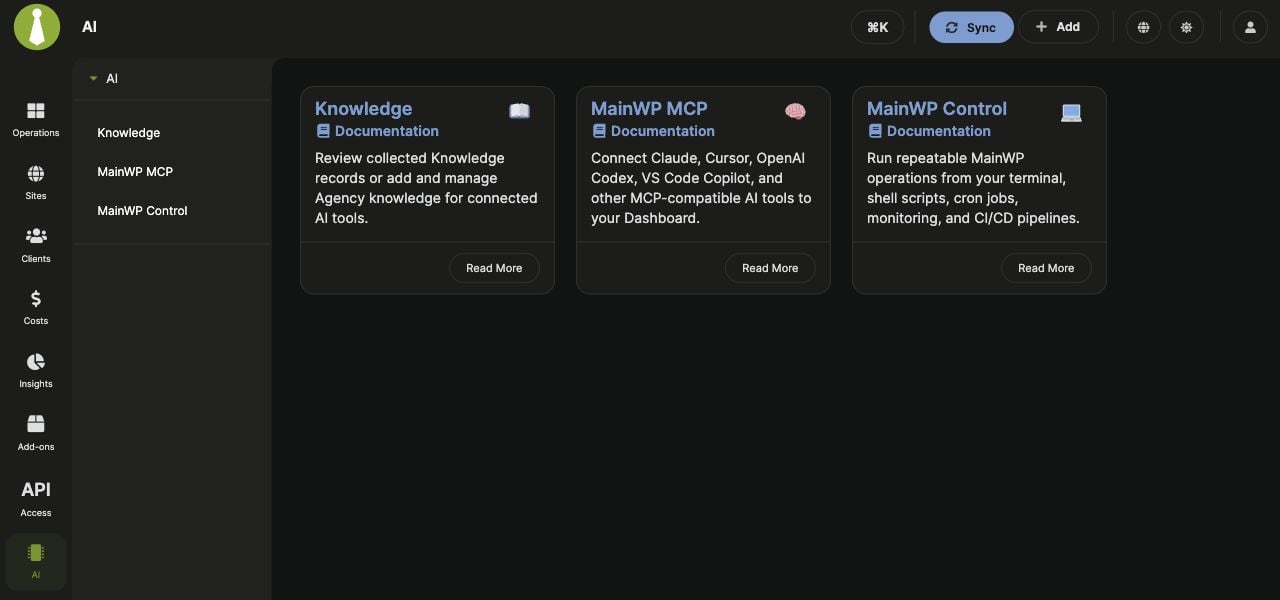The height and width of the screenshot is (600, 1280).
Task: Open the Costs sidebar section
Action: [36, 307]
